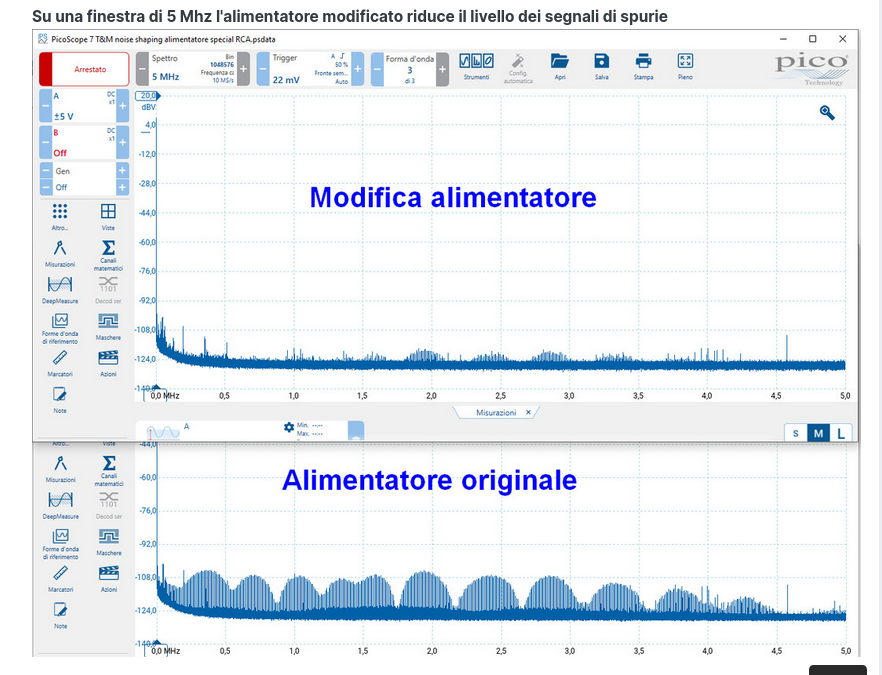This screenshot has height=675, width=882.
Task: Decrease the Spettro frequency range with minus
Action: coord(142,69)
